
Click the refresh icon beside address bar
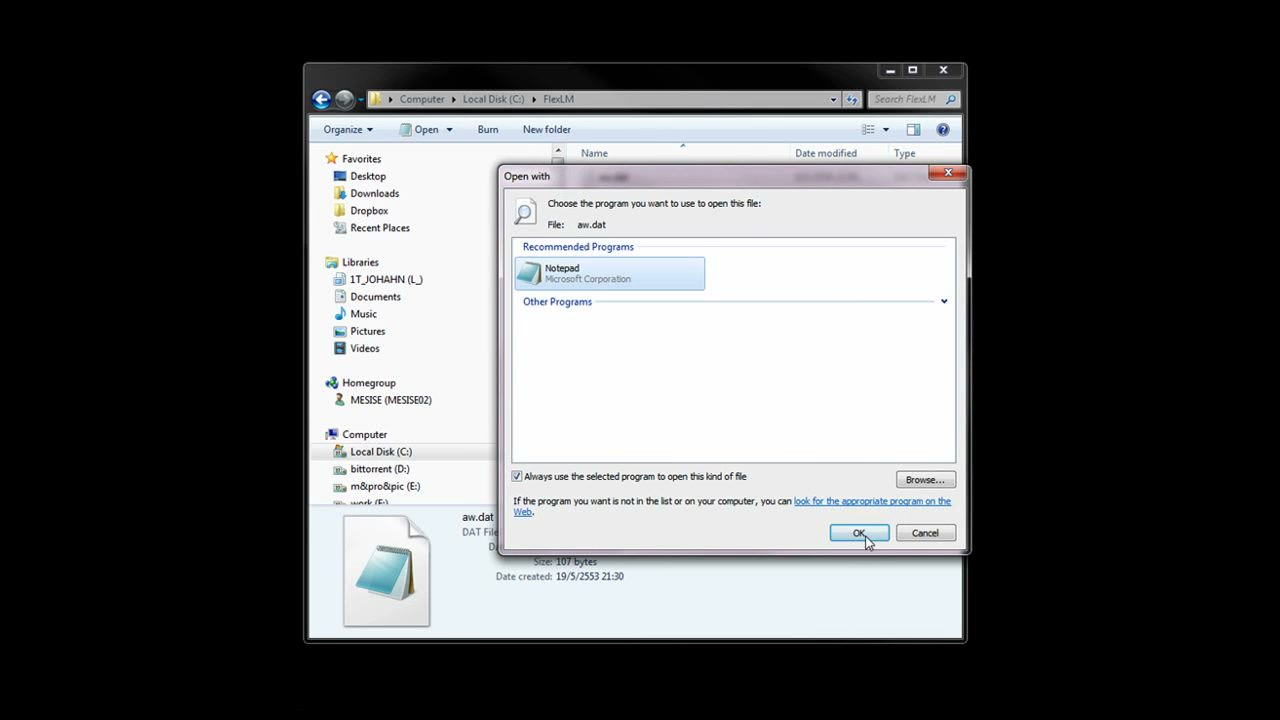852,99
